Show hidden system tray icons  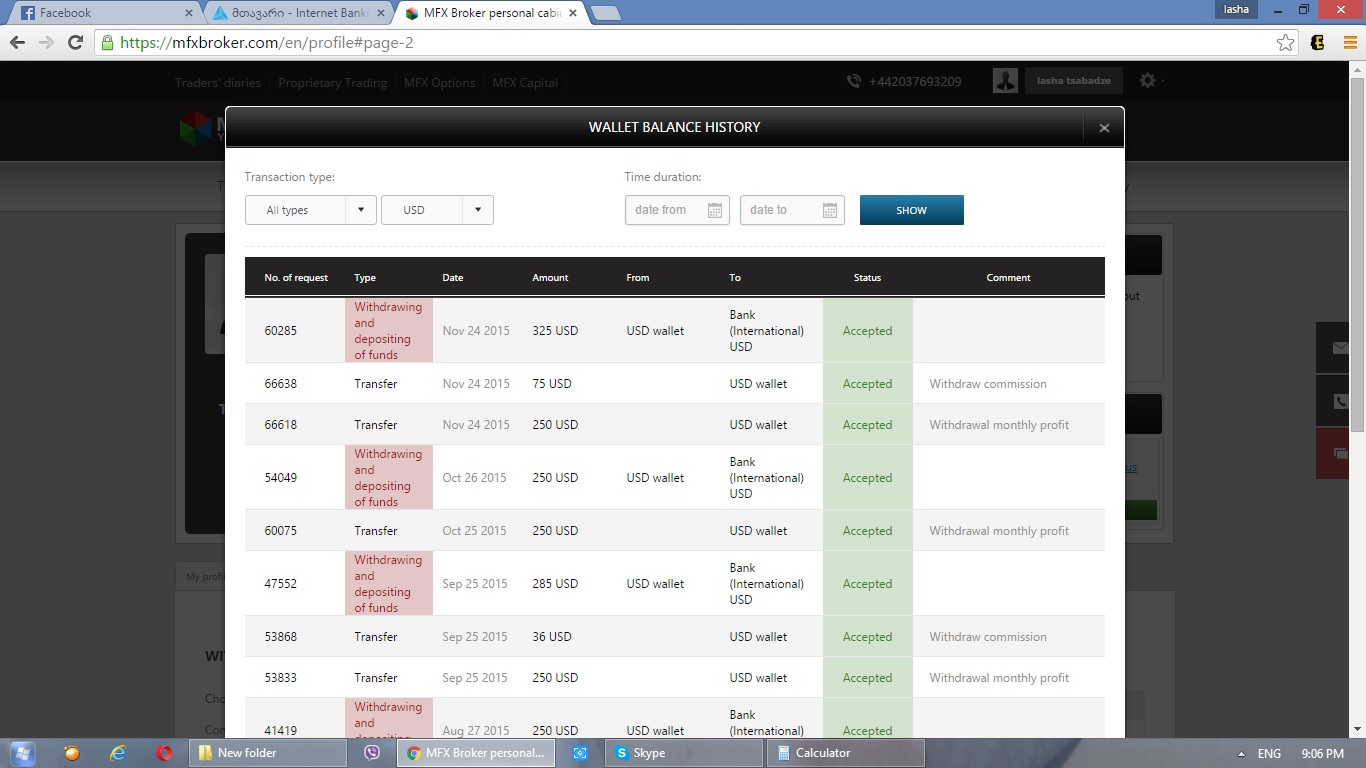click(1242, 754)
